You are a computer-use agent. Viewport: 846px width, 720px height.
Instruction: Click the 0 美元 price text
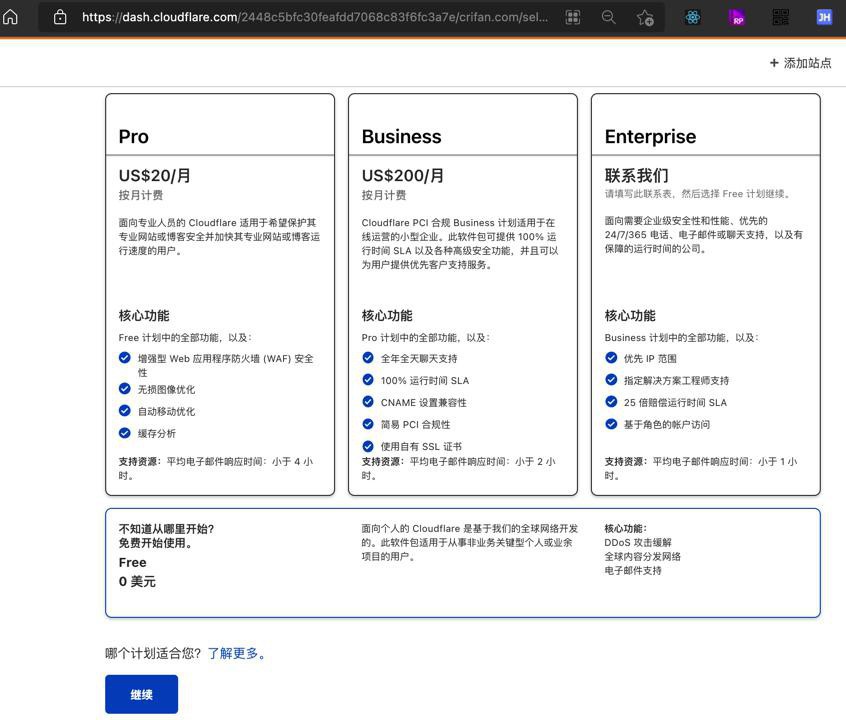137,581
